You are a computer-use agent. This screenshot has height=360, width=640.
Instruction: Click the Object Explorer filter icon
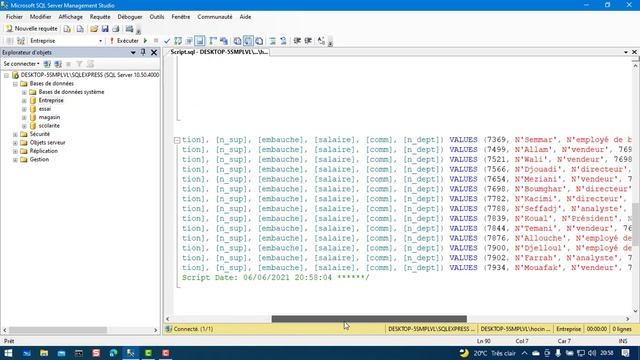tap(80, 64)
